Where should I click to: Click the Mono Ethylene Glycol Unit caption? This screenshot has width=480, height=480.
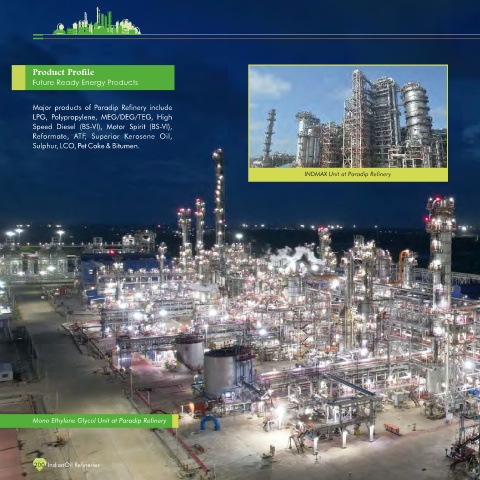99,421
